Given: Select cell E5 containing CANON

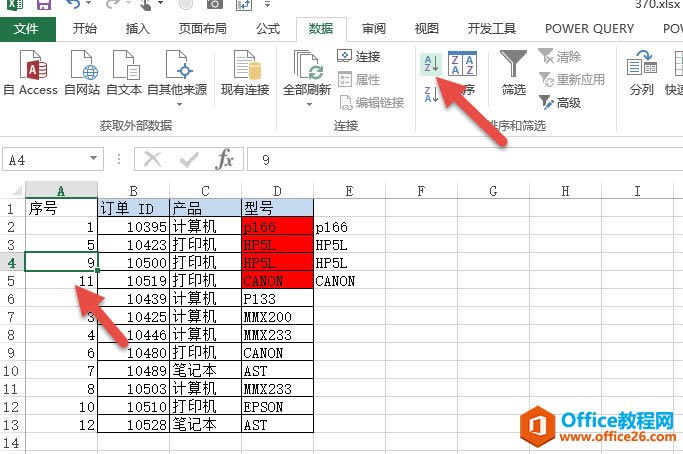Looking at the screenshot, I should (349, 281).
